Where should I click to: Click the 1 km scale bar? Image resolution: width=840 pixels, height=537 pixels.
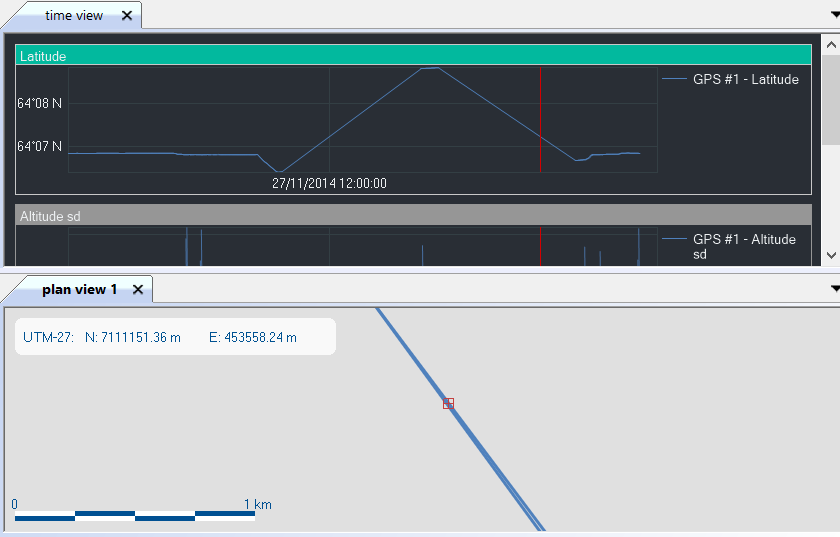point(134,516)
